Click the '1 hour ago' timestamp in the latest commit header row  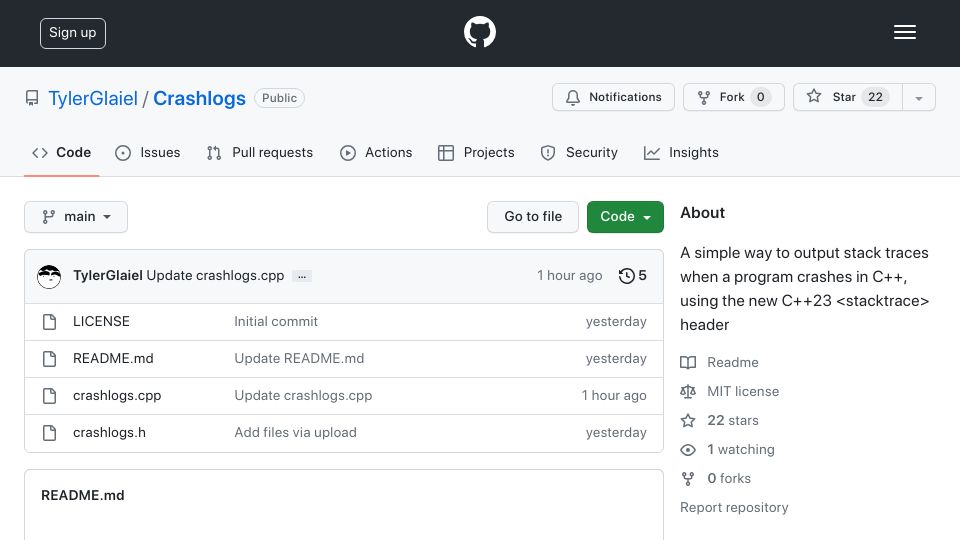coord(569,276)
